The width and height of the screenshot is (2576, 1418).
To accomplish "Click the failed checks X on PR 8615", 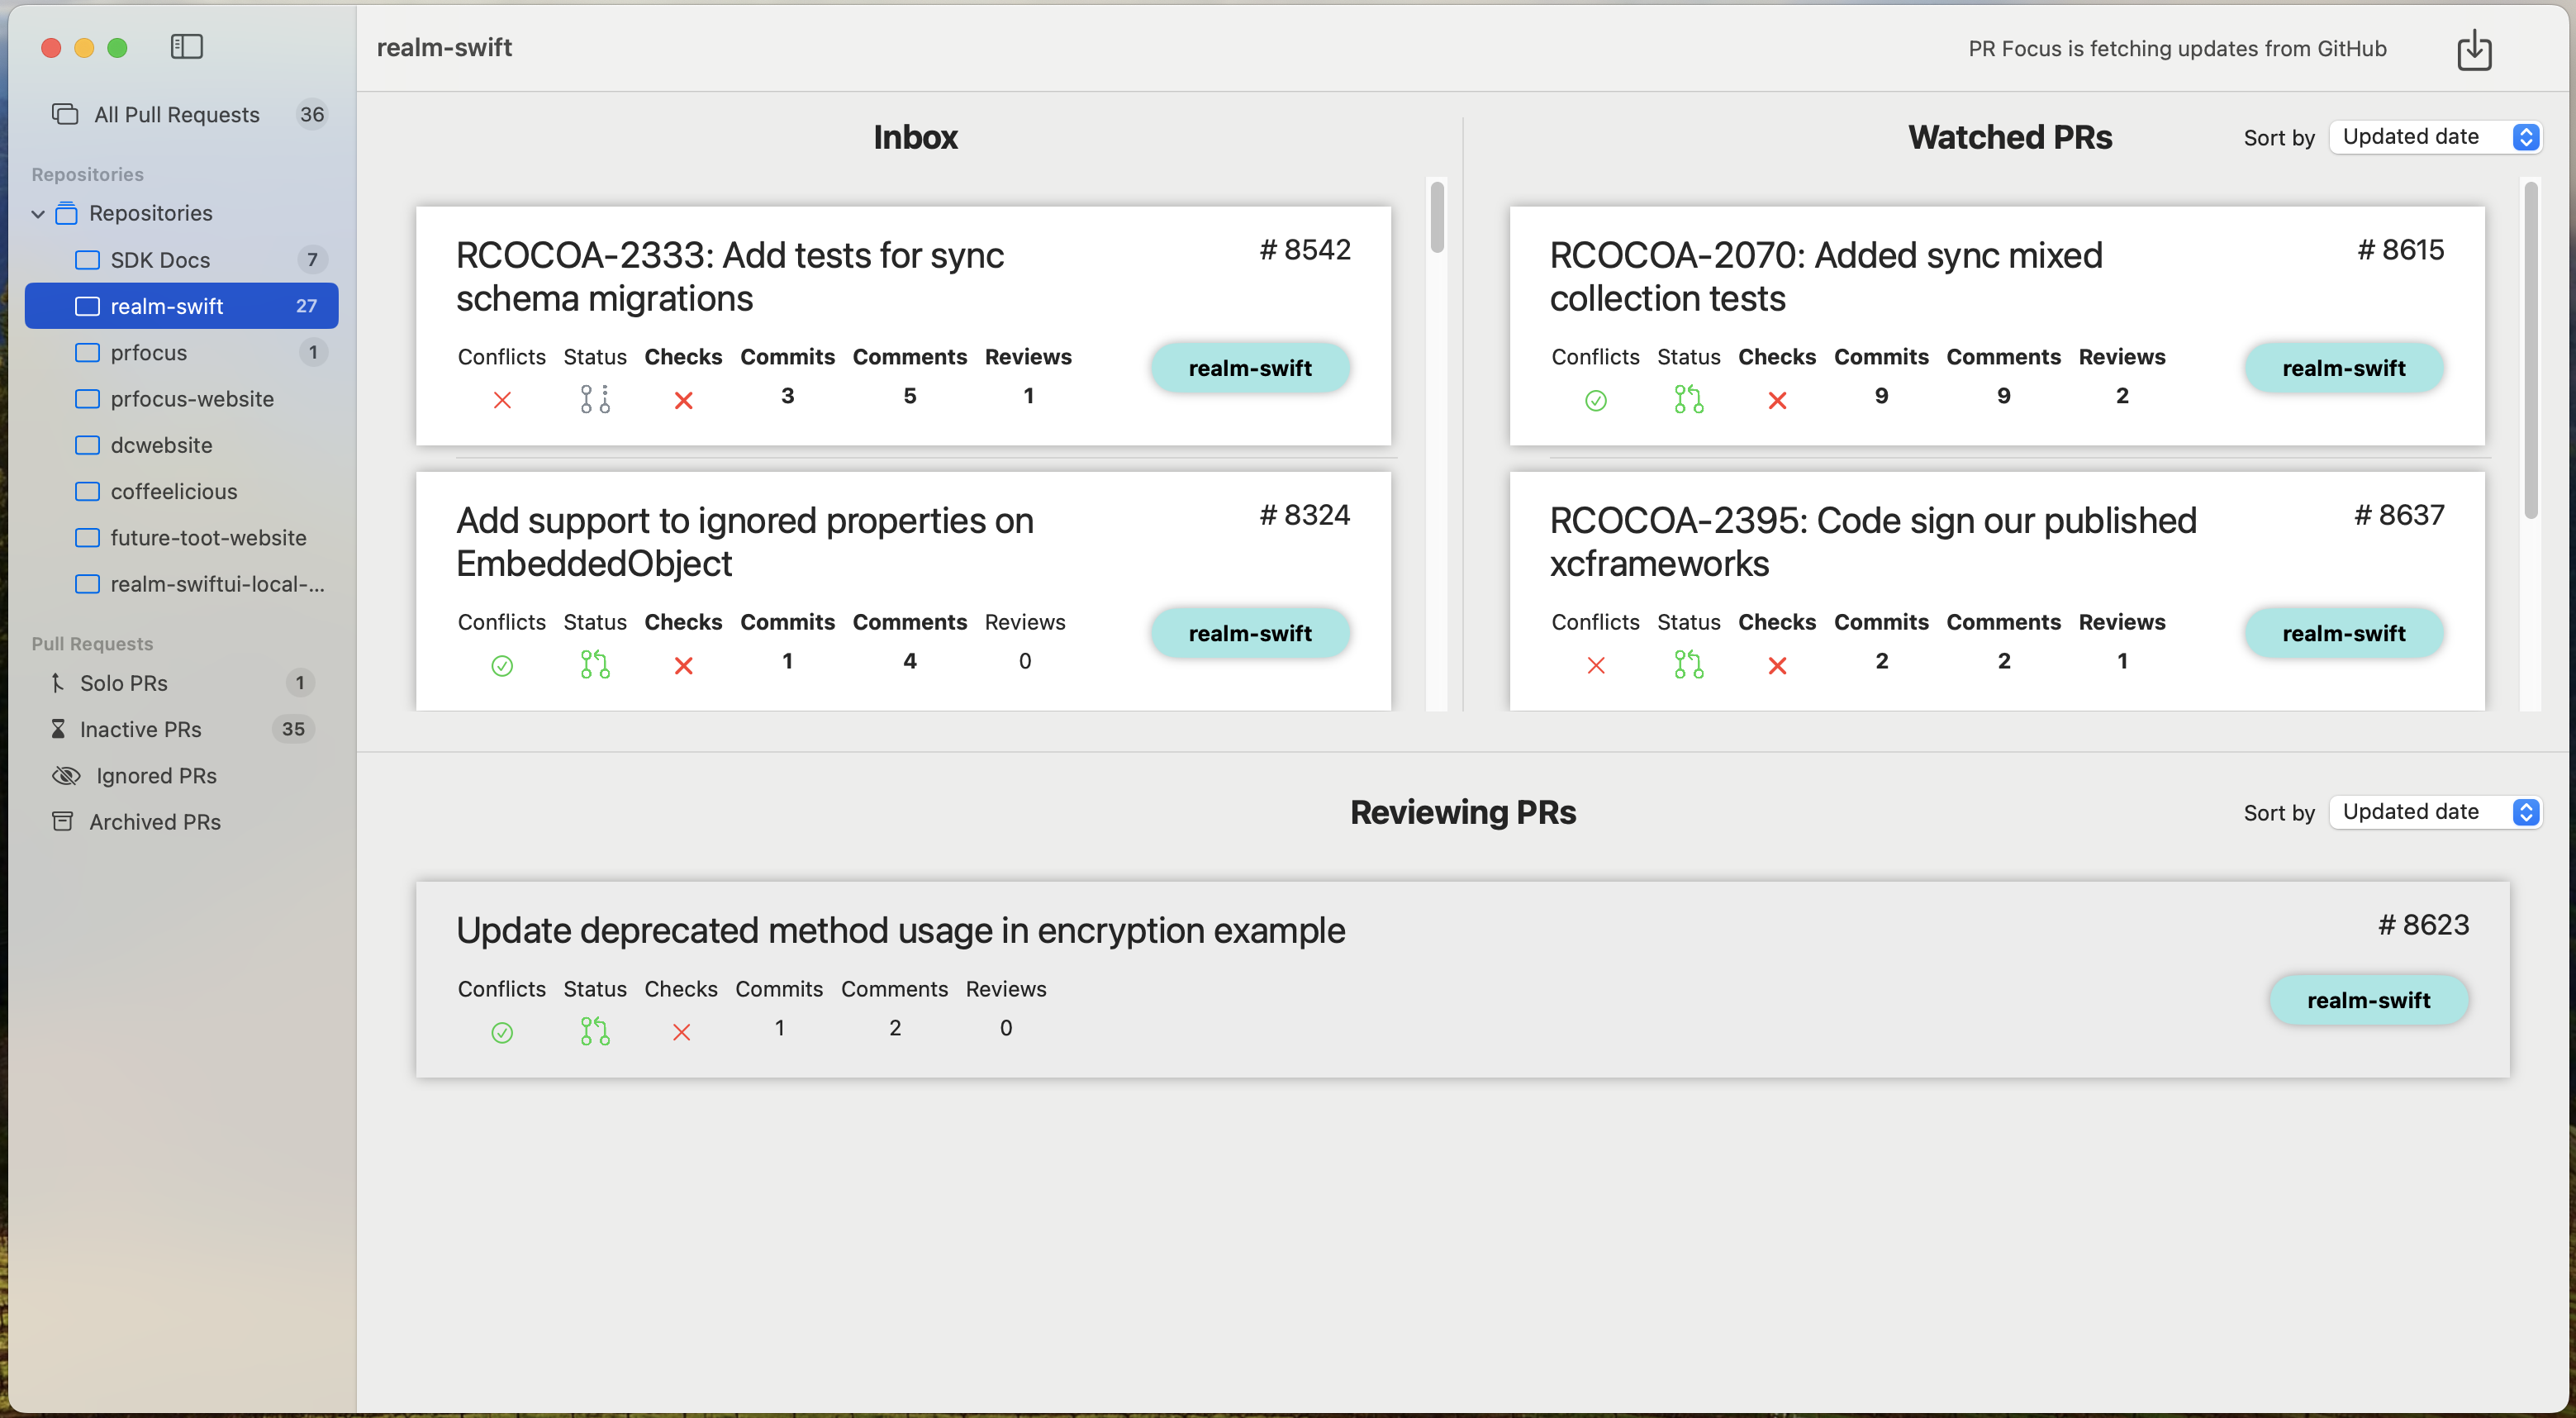I will tap(1777, 400).
